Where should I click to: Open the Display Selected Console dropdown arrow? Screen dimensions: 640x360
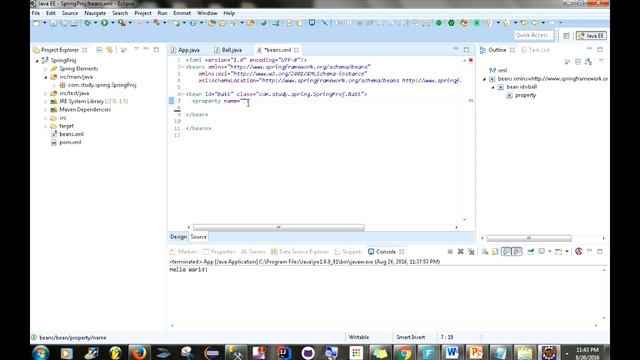549,251
